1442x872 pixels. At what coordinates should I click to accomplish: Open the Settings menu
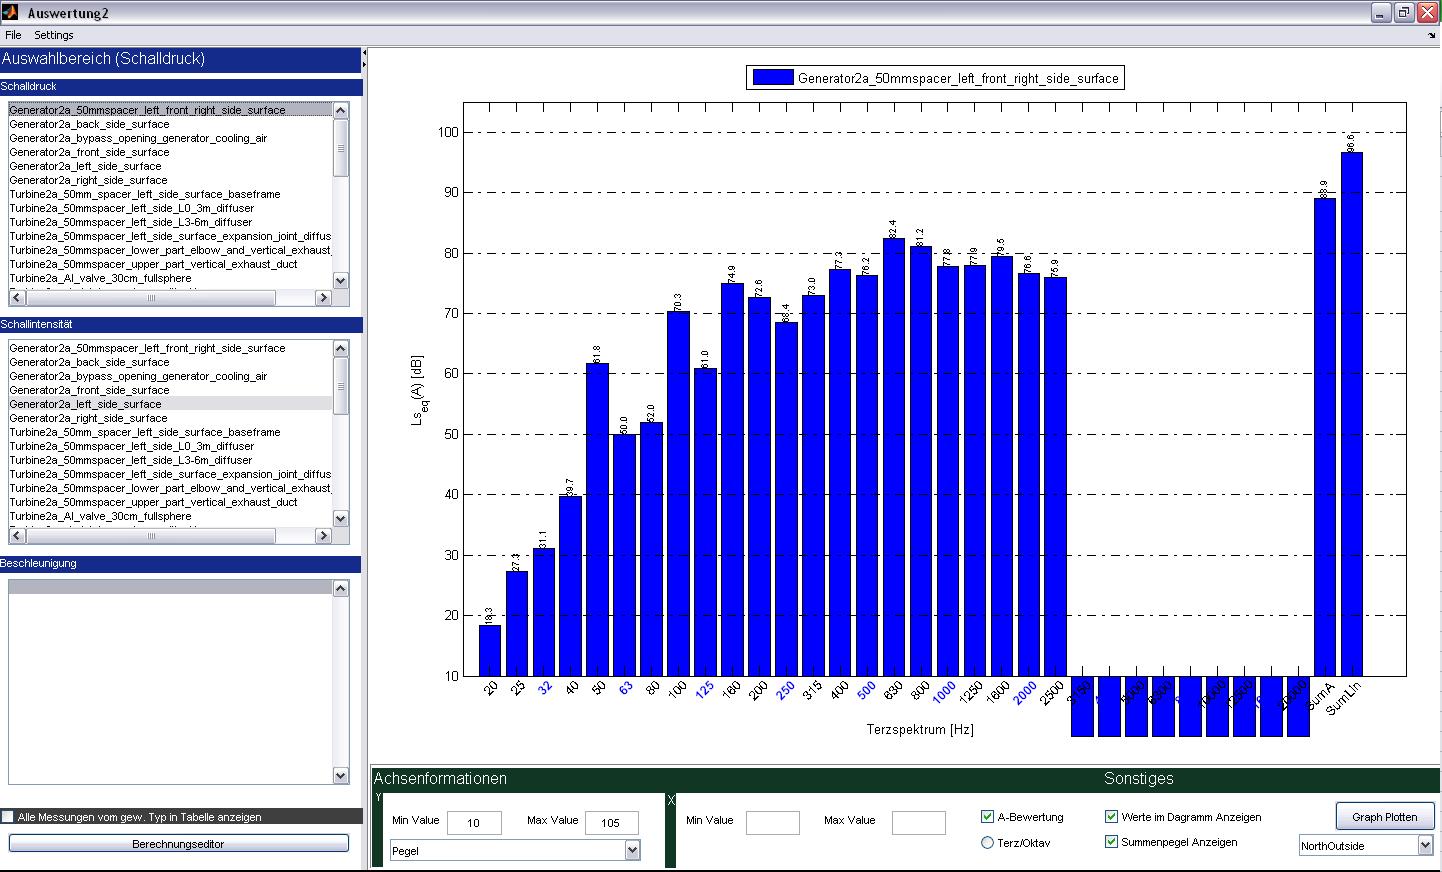click(x=53, y=35)
